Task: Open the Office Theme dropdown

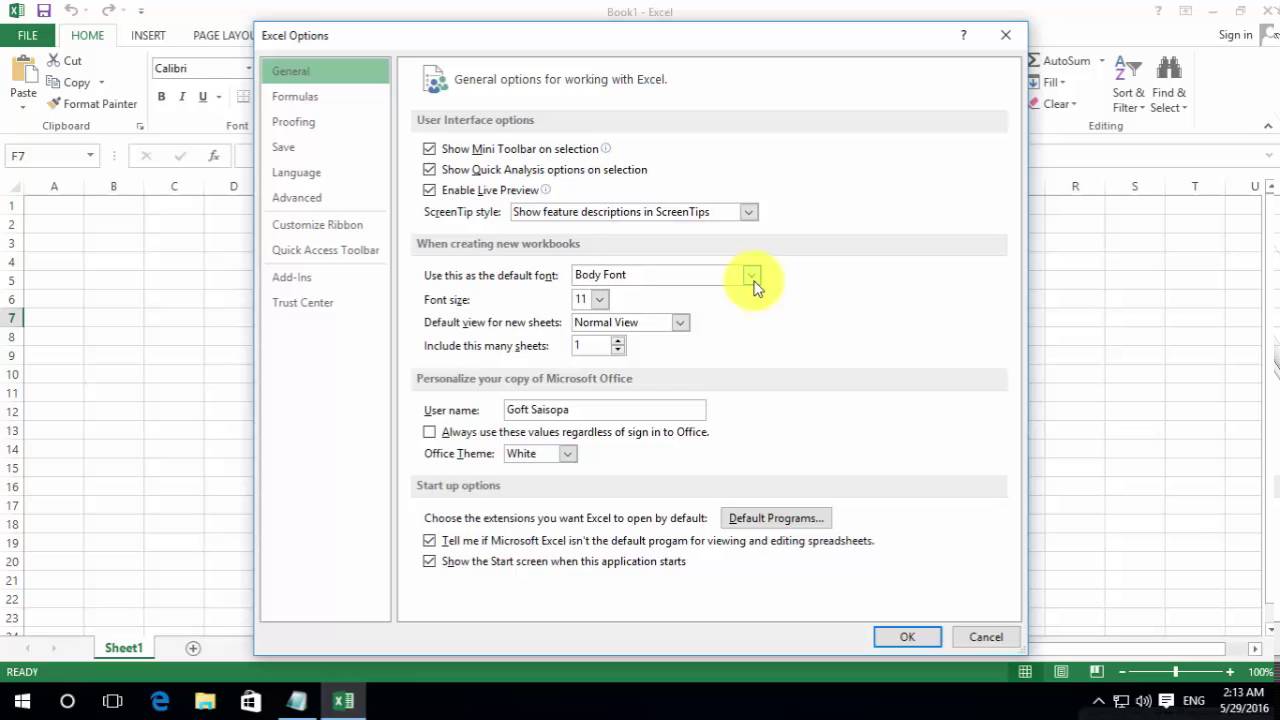Action: 567,454
